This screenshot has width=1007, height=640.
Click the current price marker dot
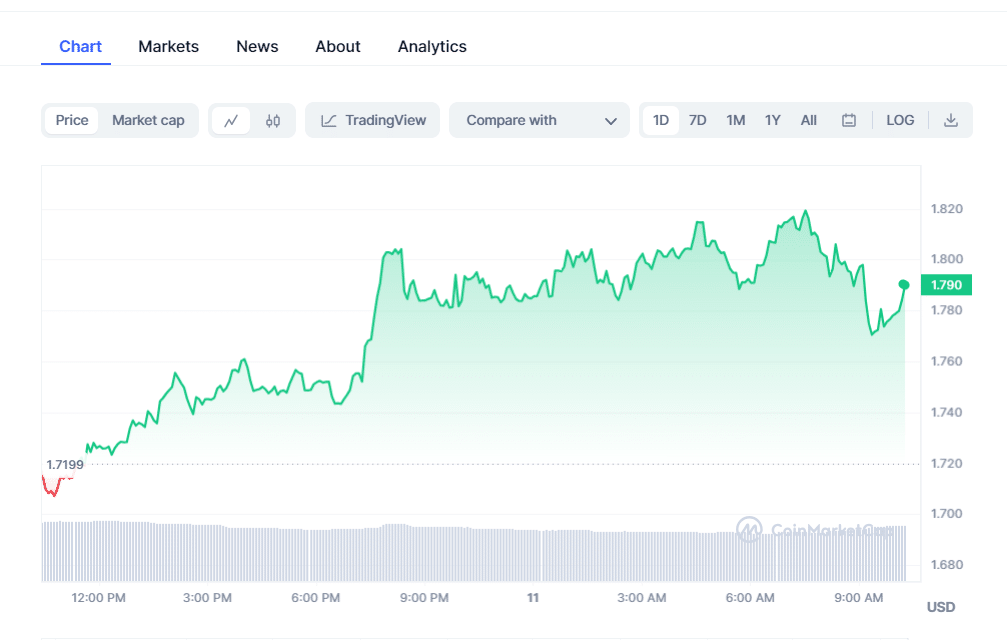[904, 284]
